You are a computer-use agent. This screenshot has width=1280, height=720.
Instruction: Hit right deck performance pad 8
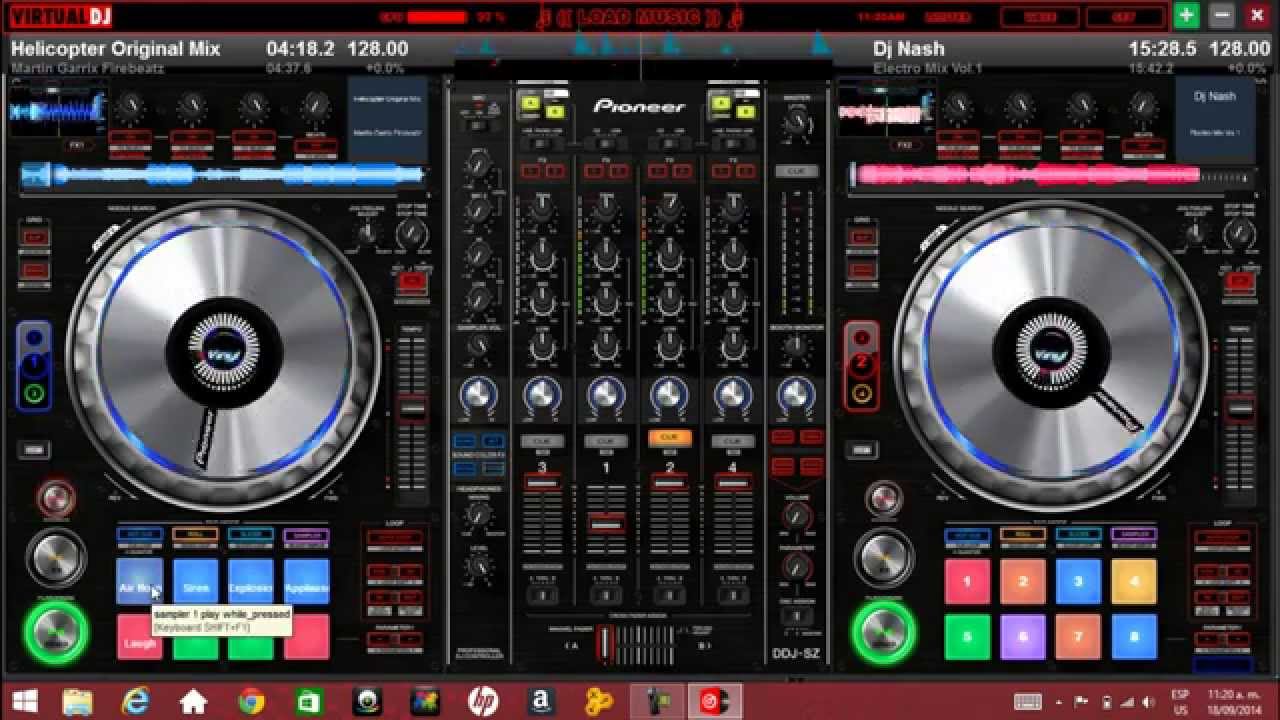(x=1134, y=637)
